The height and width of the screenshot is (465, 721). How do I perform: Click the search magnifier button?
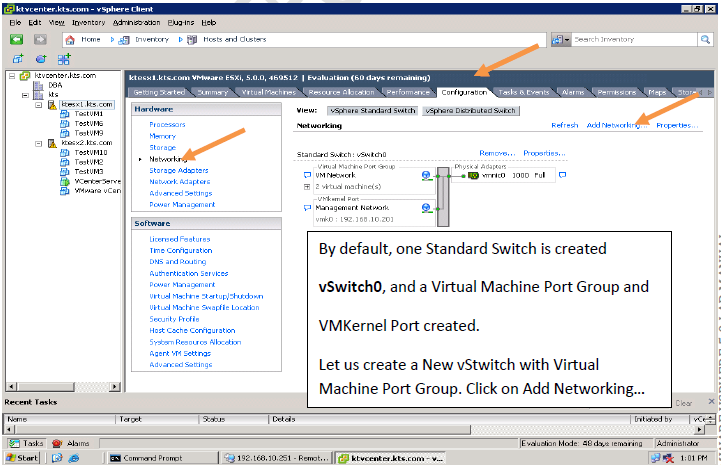point(705,40)
